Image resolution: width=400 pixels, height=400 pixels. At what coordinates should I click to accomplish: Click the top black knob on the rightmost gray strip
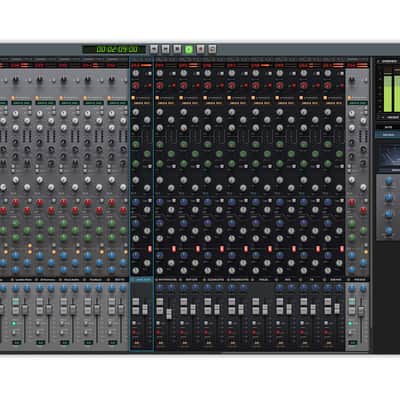[x=352, y=79]
